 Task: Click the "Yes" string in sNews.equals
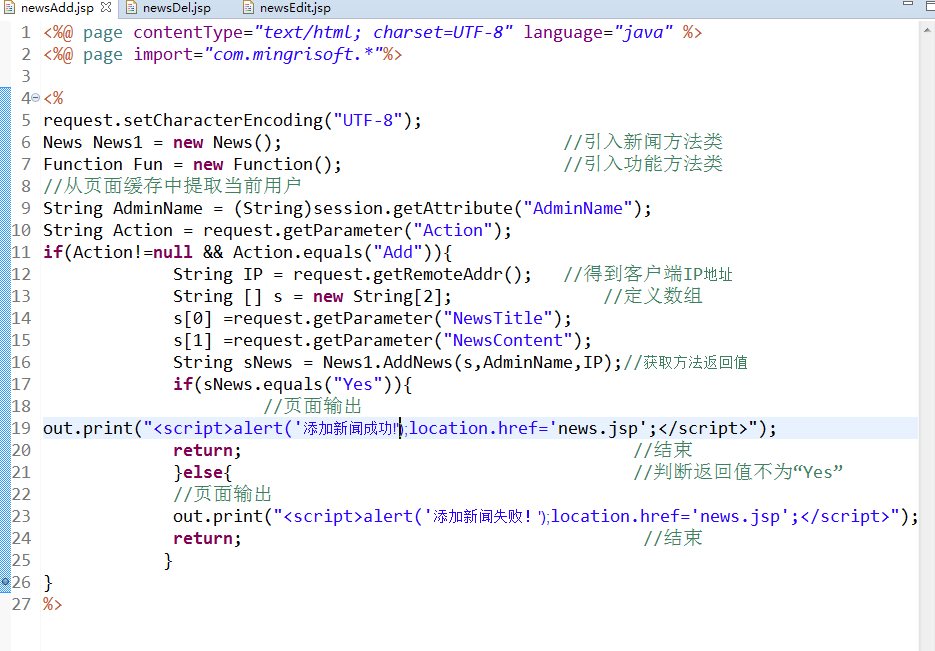pos(358,385)
